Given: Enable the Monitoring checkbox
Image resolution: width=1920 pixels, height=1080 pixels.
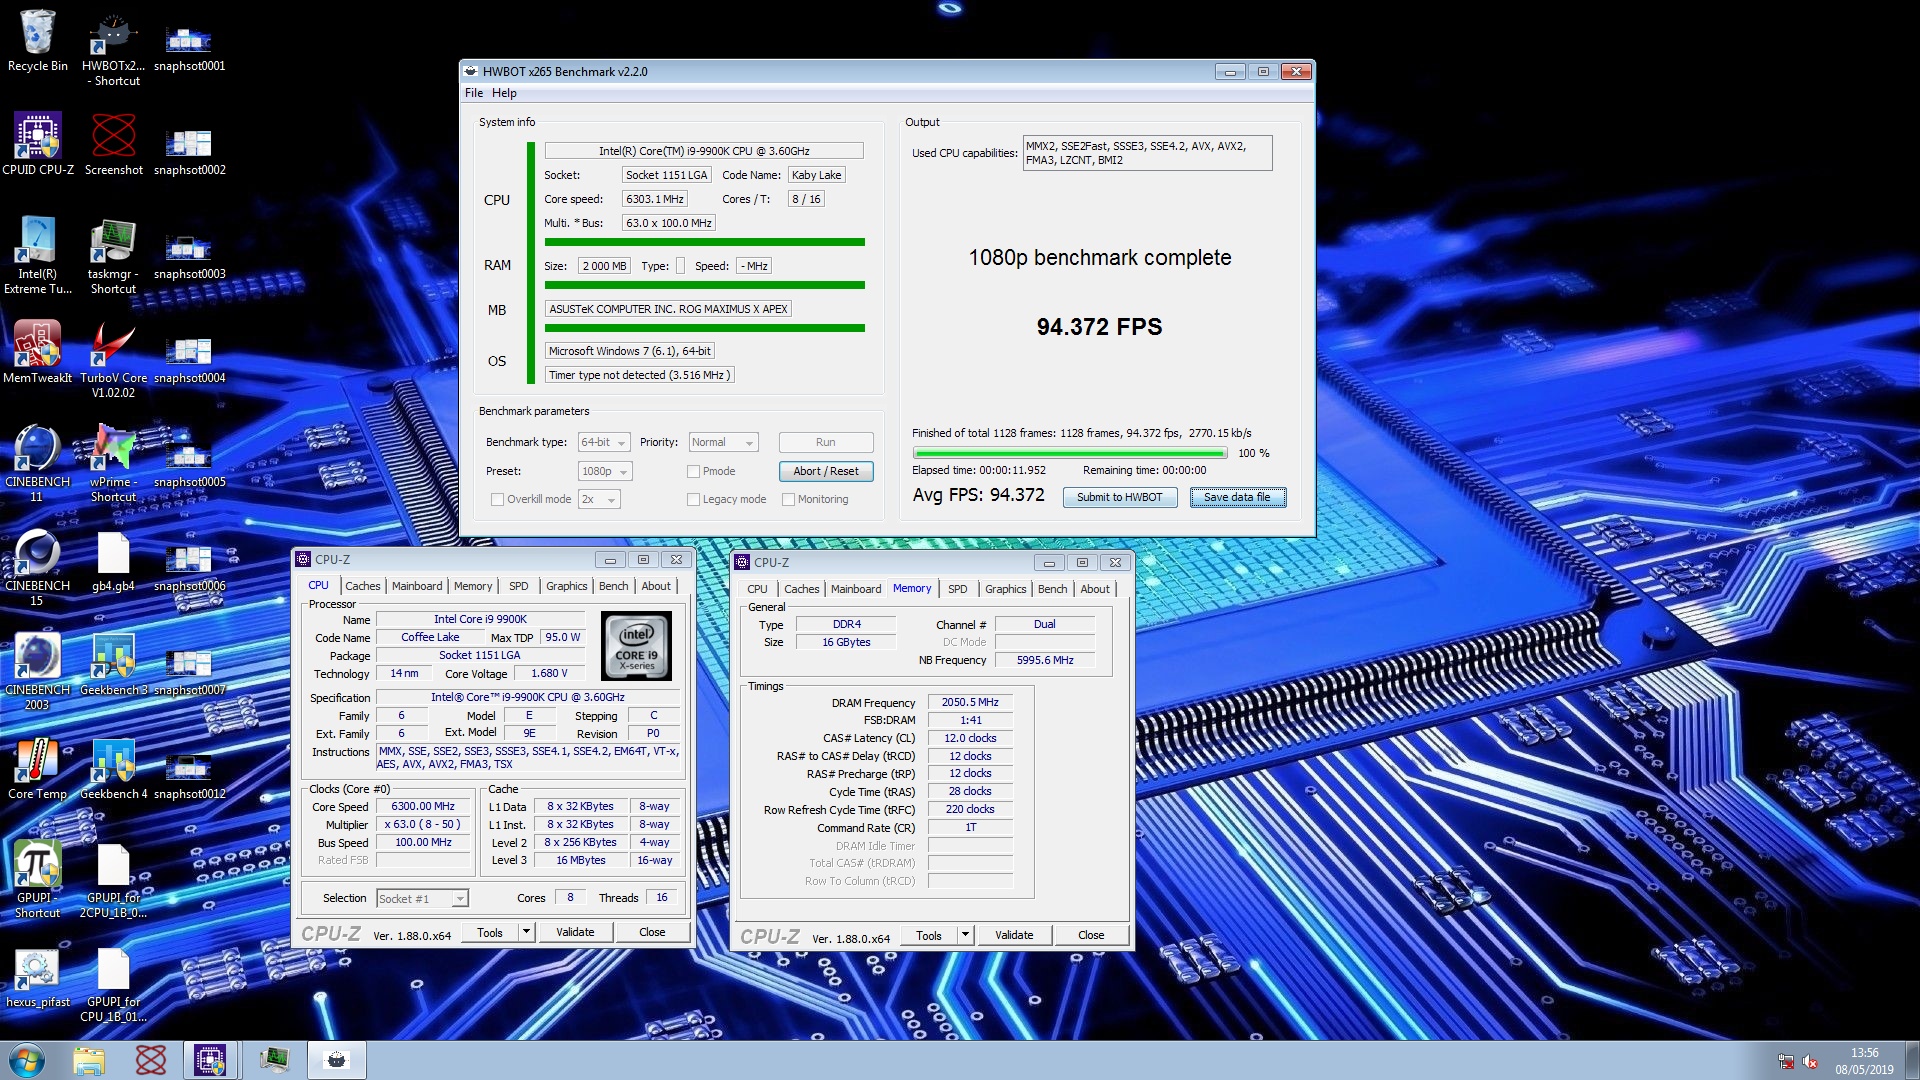Looking at the screenshot, I should [788, 499].
